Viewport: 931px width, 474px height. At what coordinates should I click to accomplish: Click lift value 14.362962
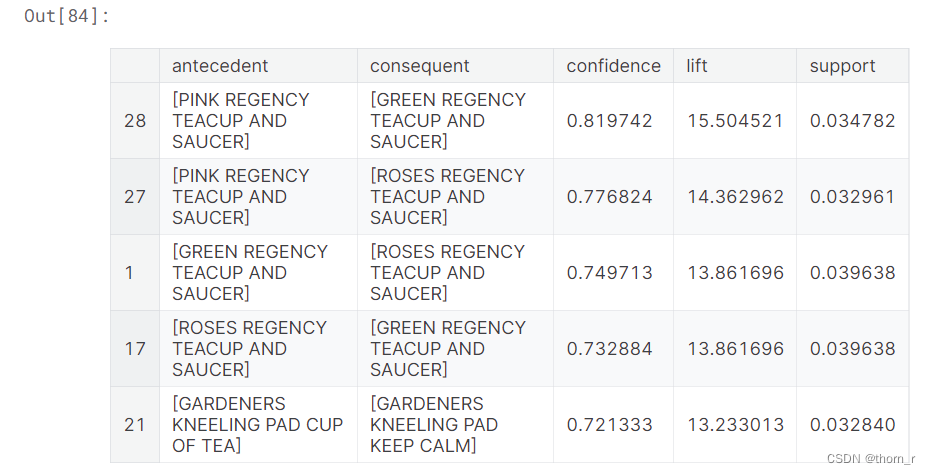click(735, 197)
